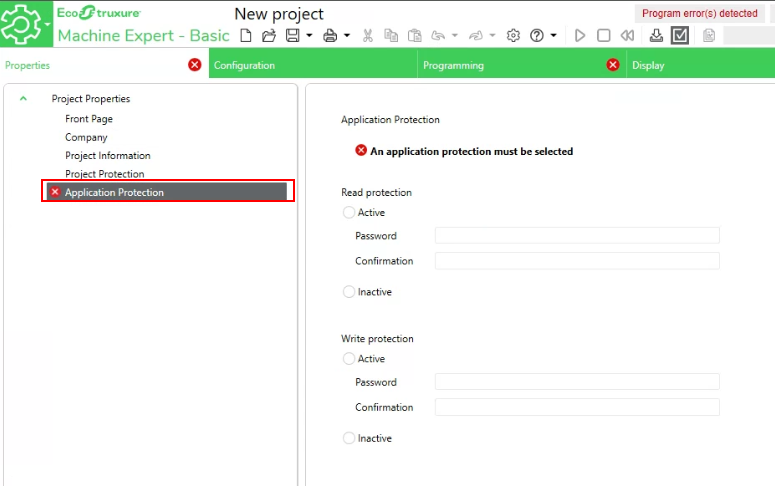Click the greyed document report icon
This screenshot has width=775, height=486.
(709, 36)
